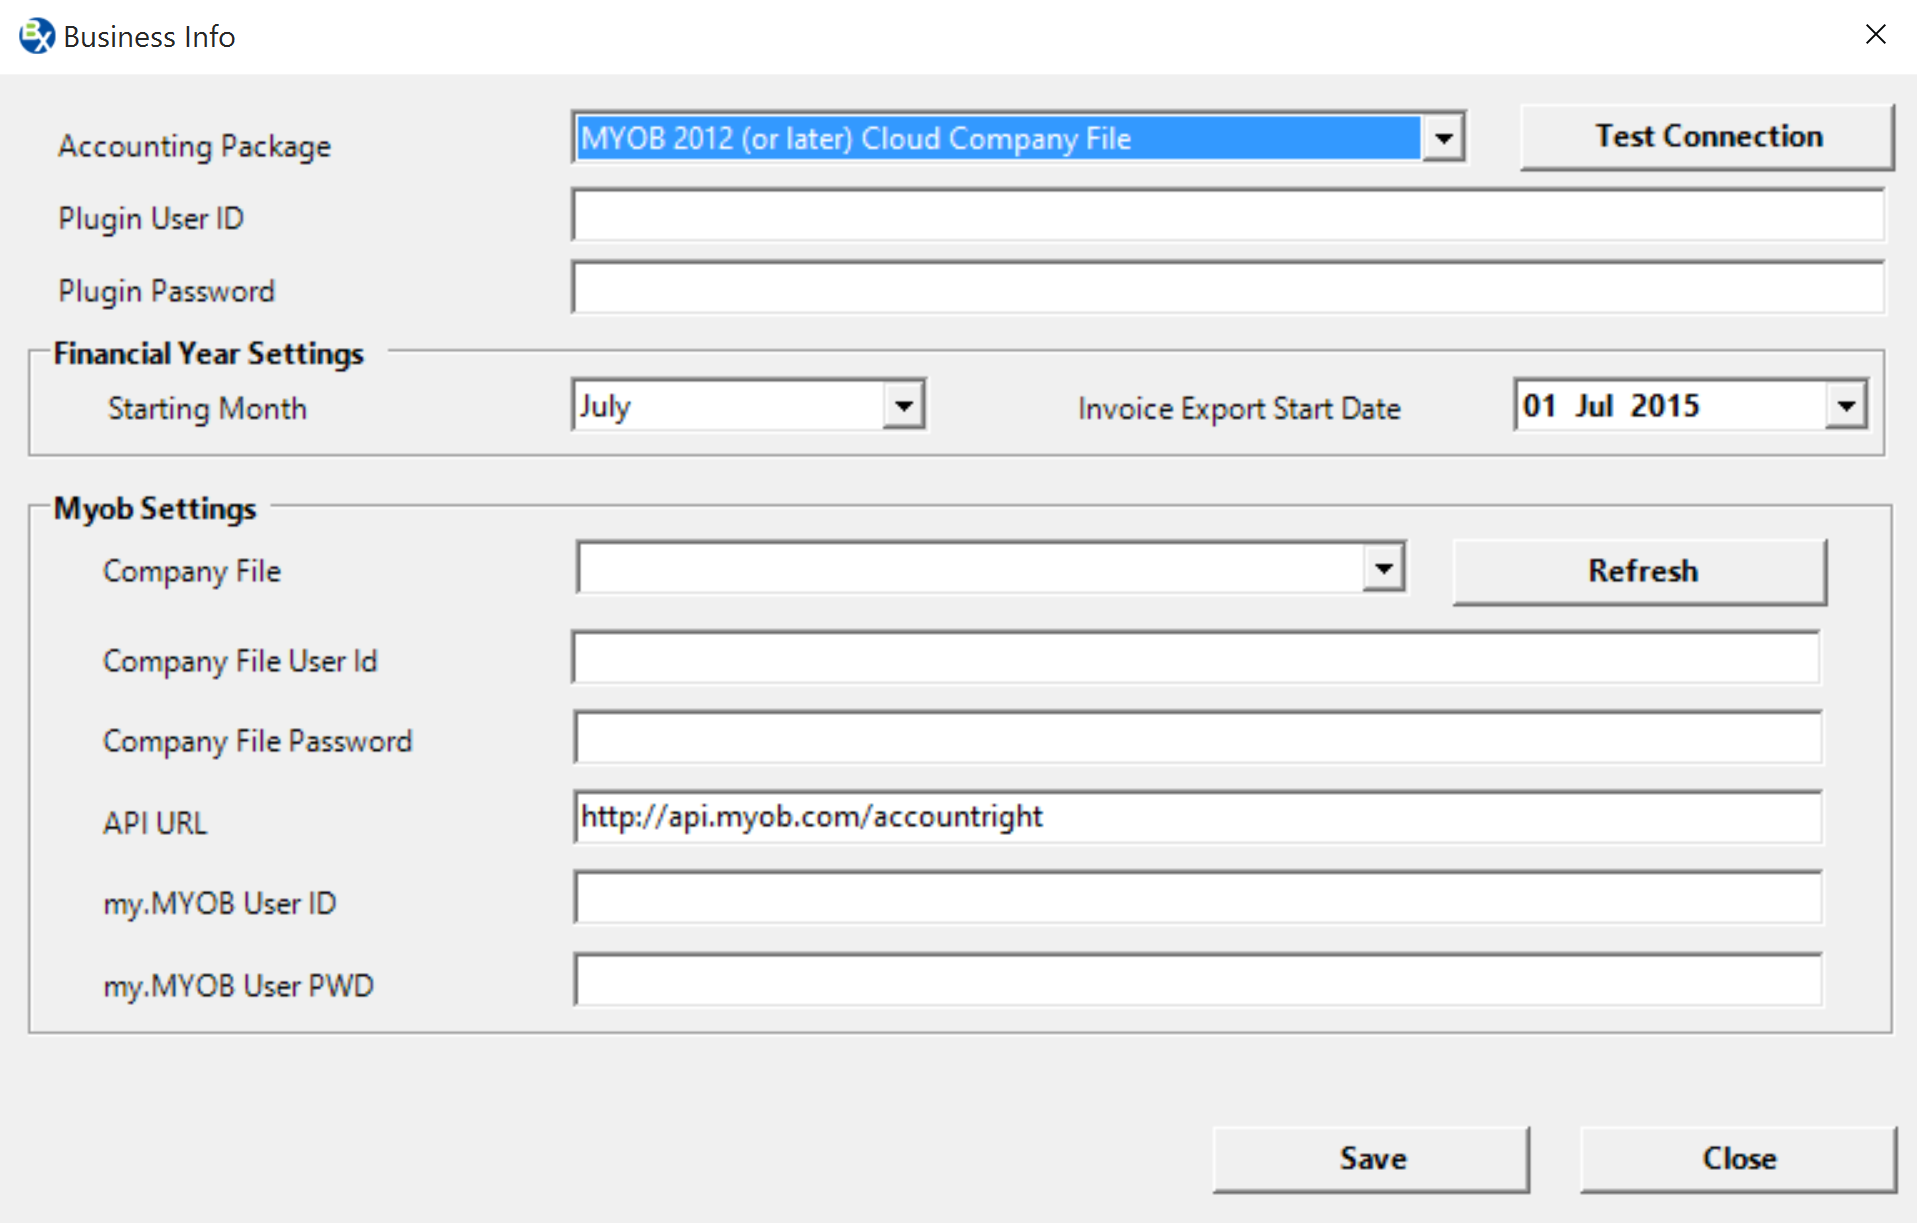Click the my.MYOB User PWD label
1917x1223 pixels.
pos(238,986)
